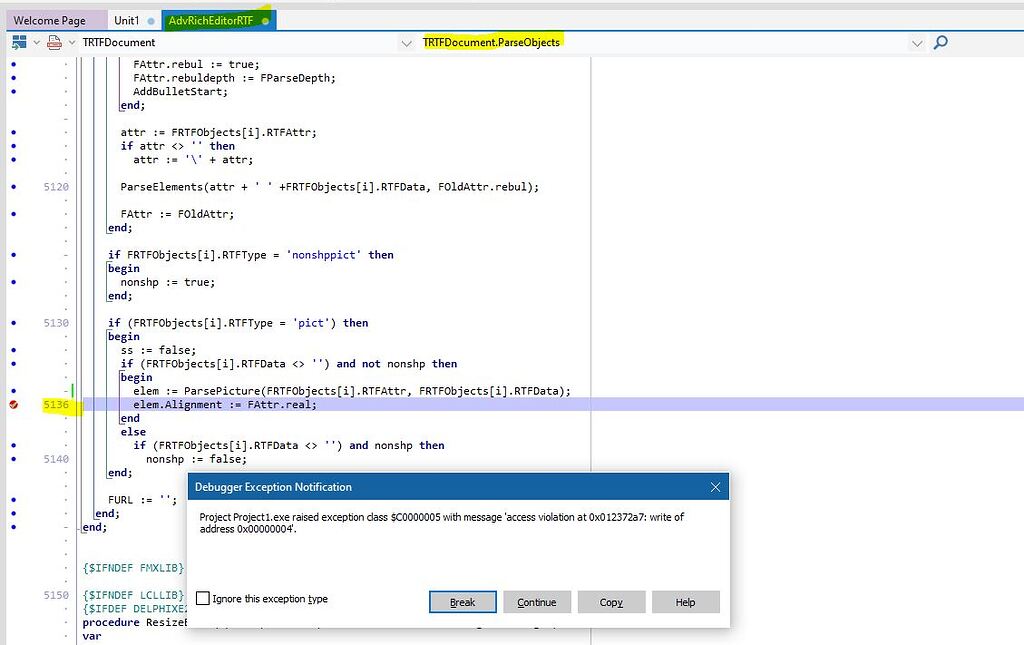1024x645 pixels.
Task: Click line number 5130 in the gutter
Action: (x=56, y=323)
